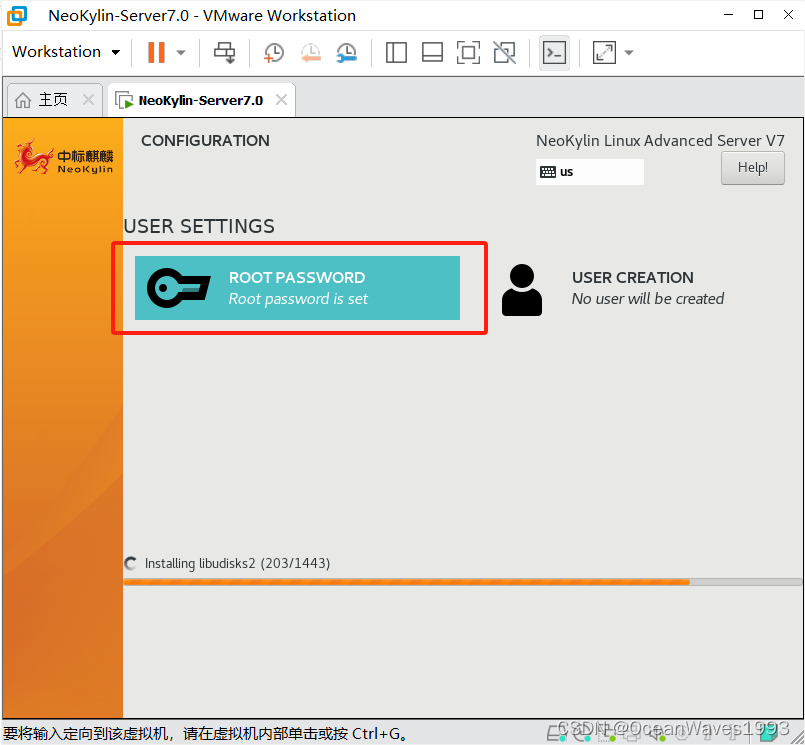Revert to the previous snapshot

pos(311,52)
